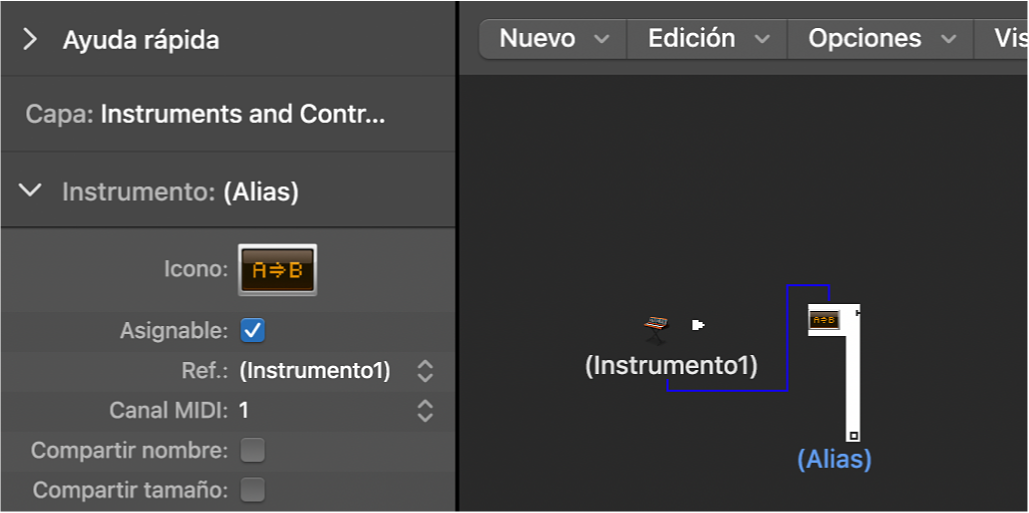Select the Instrumento1 keyboard icon
1029x513 pixels.
pyautogui.click(x=655, y=324)
